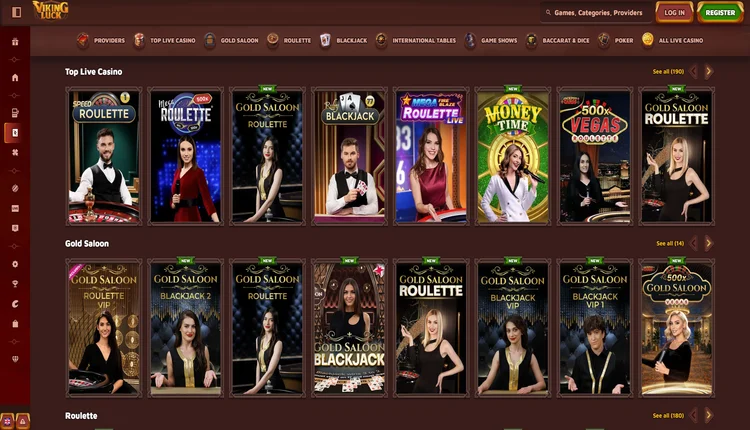Open the Poker category tab
750x430 pixels.
[x=616, y=41]
